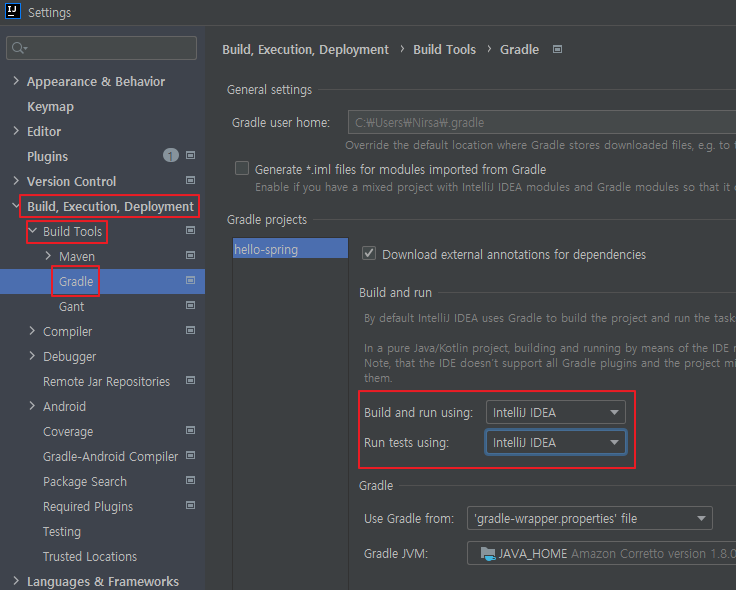Select Remote Jar Repositories item

click(x=107, y=382)
